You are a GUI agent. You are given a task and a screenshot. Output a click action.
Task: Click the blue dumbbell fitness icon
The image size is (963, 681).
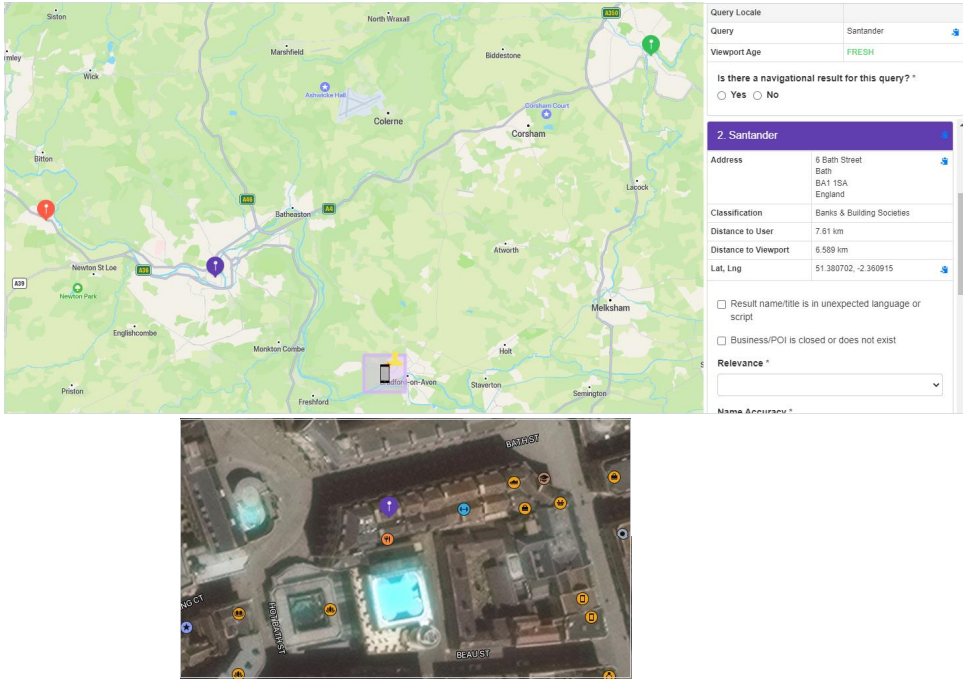(x=464, y=509)
